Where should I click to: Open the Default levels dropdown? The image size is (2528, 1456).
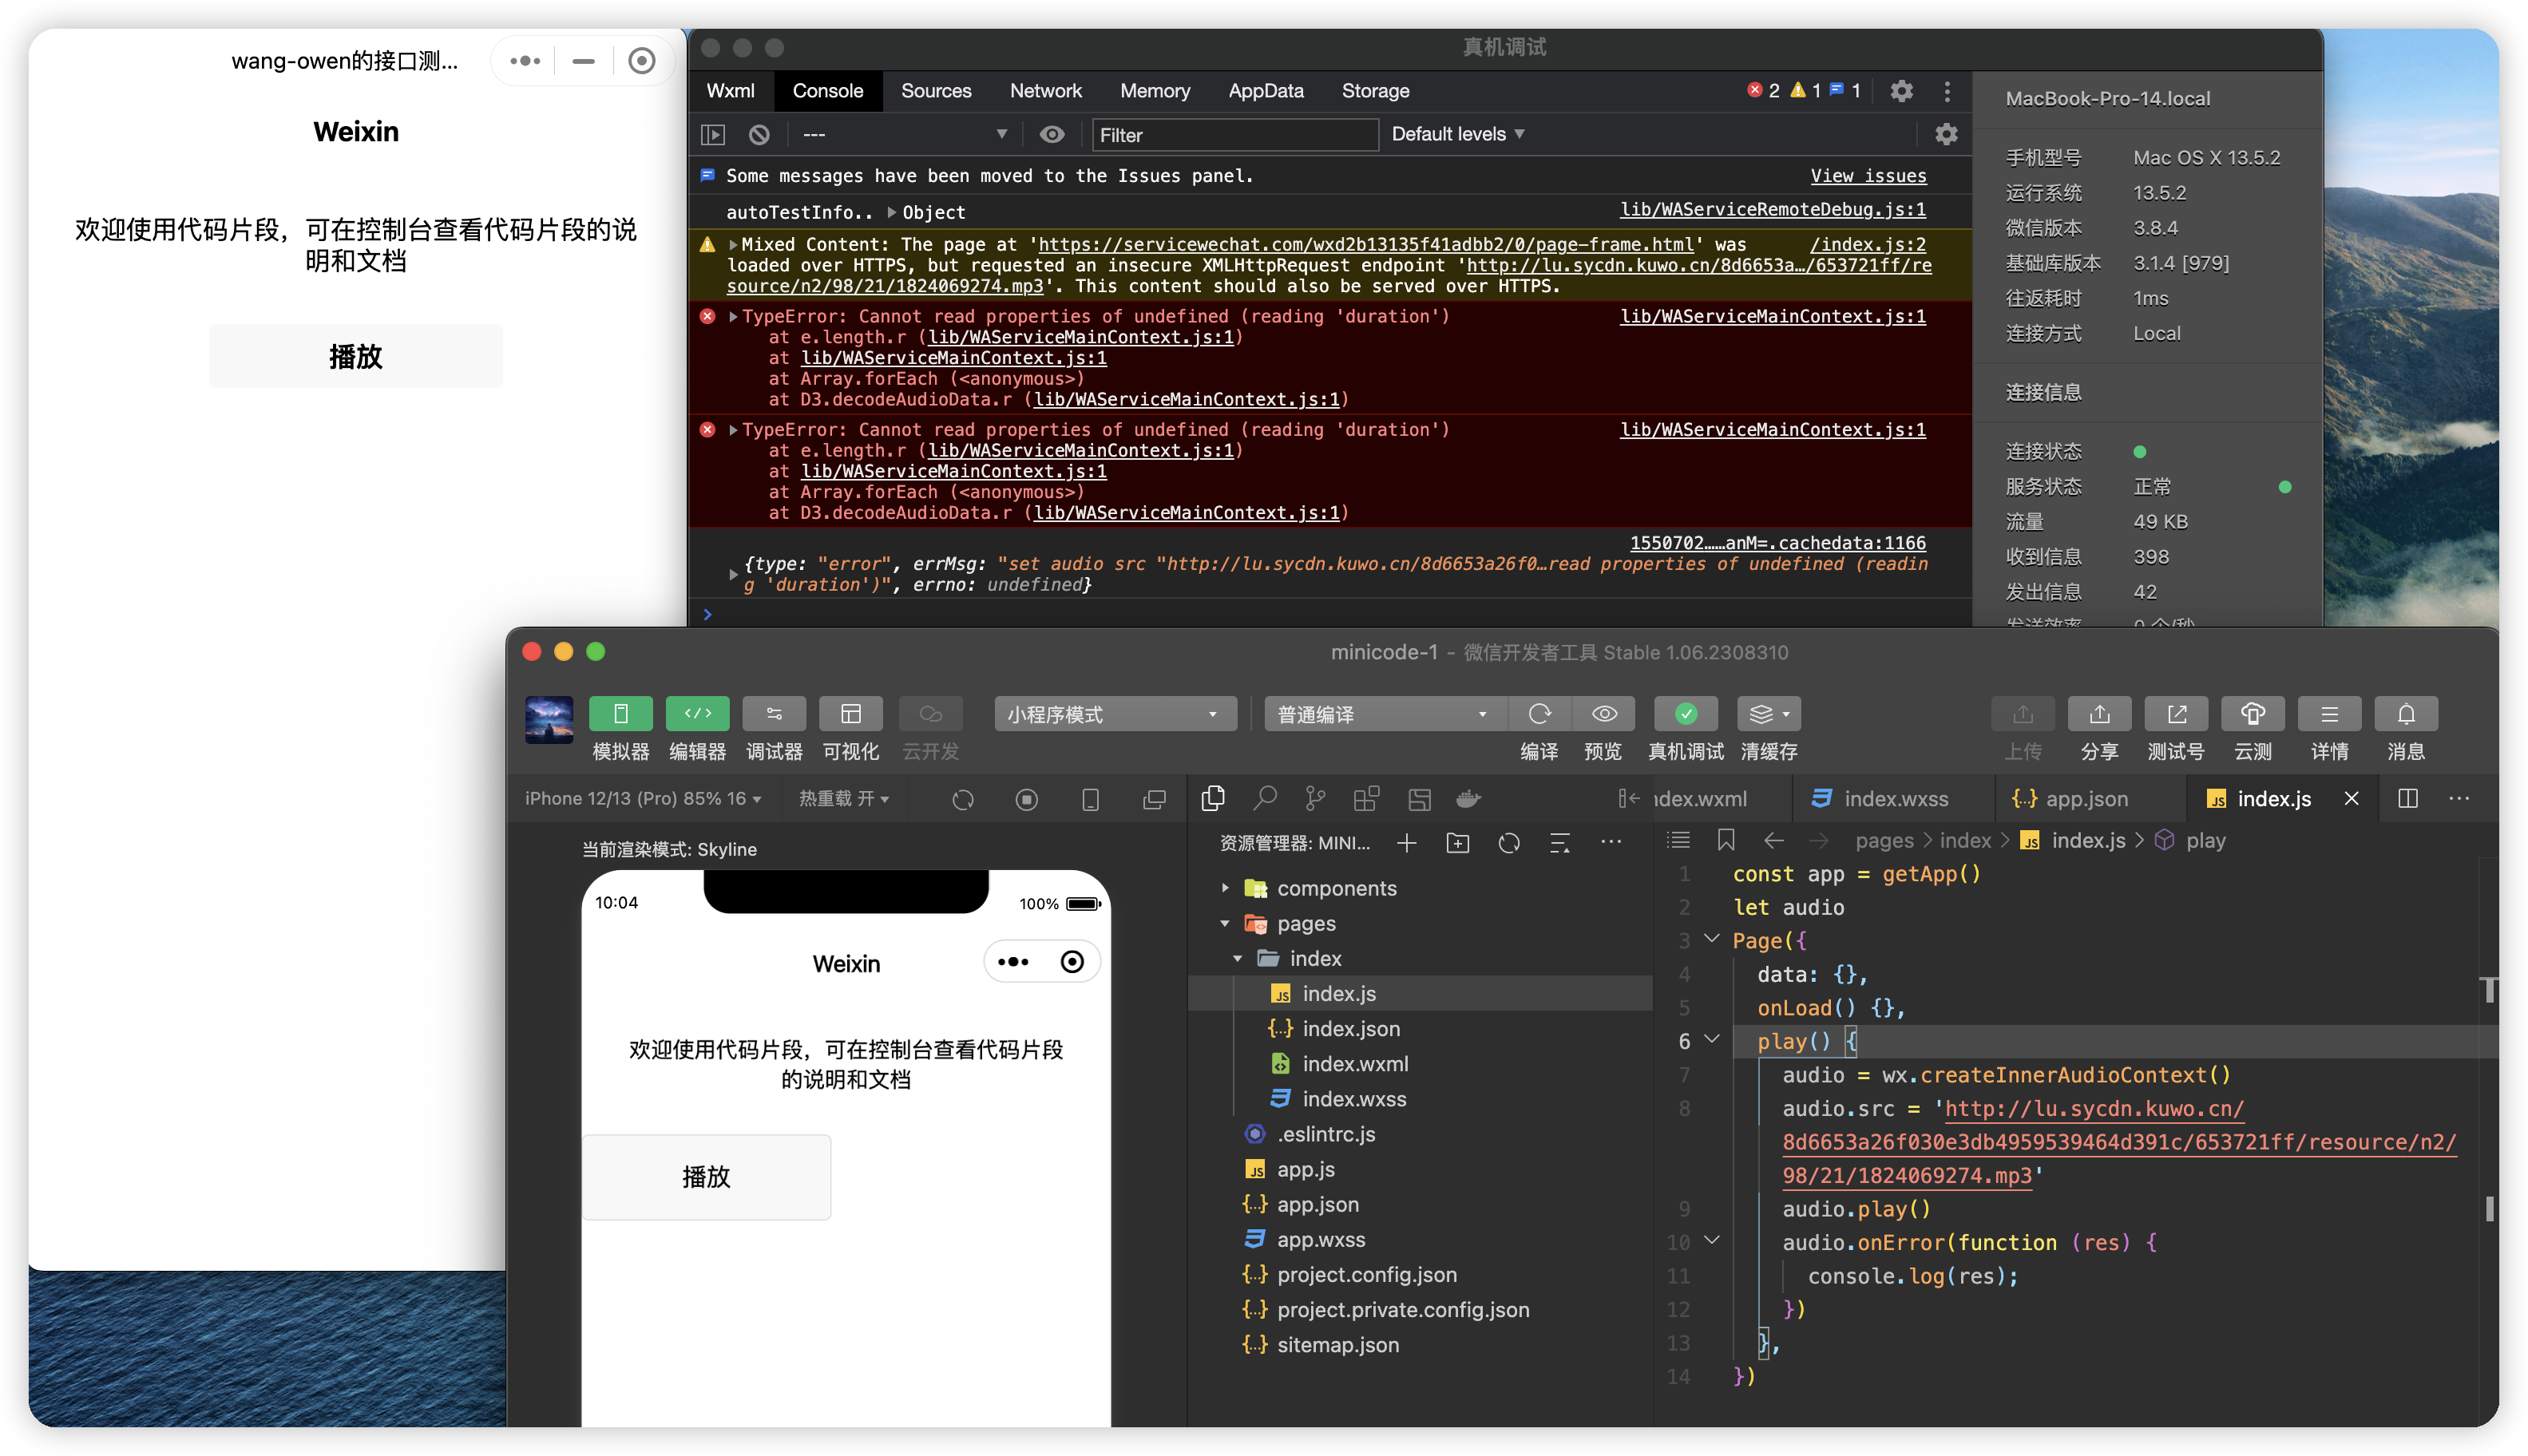1457,134
